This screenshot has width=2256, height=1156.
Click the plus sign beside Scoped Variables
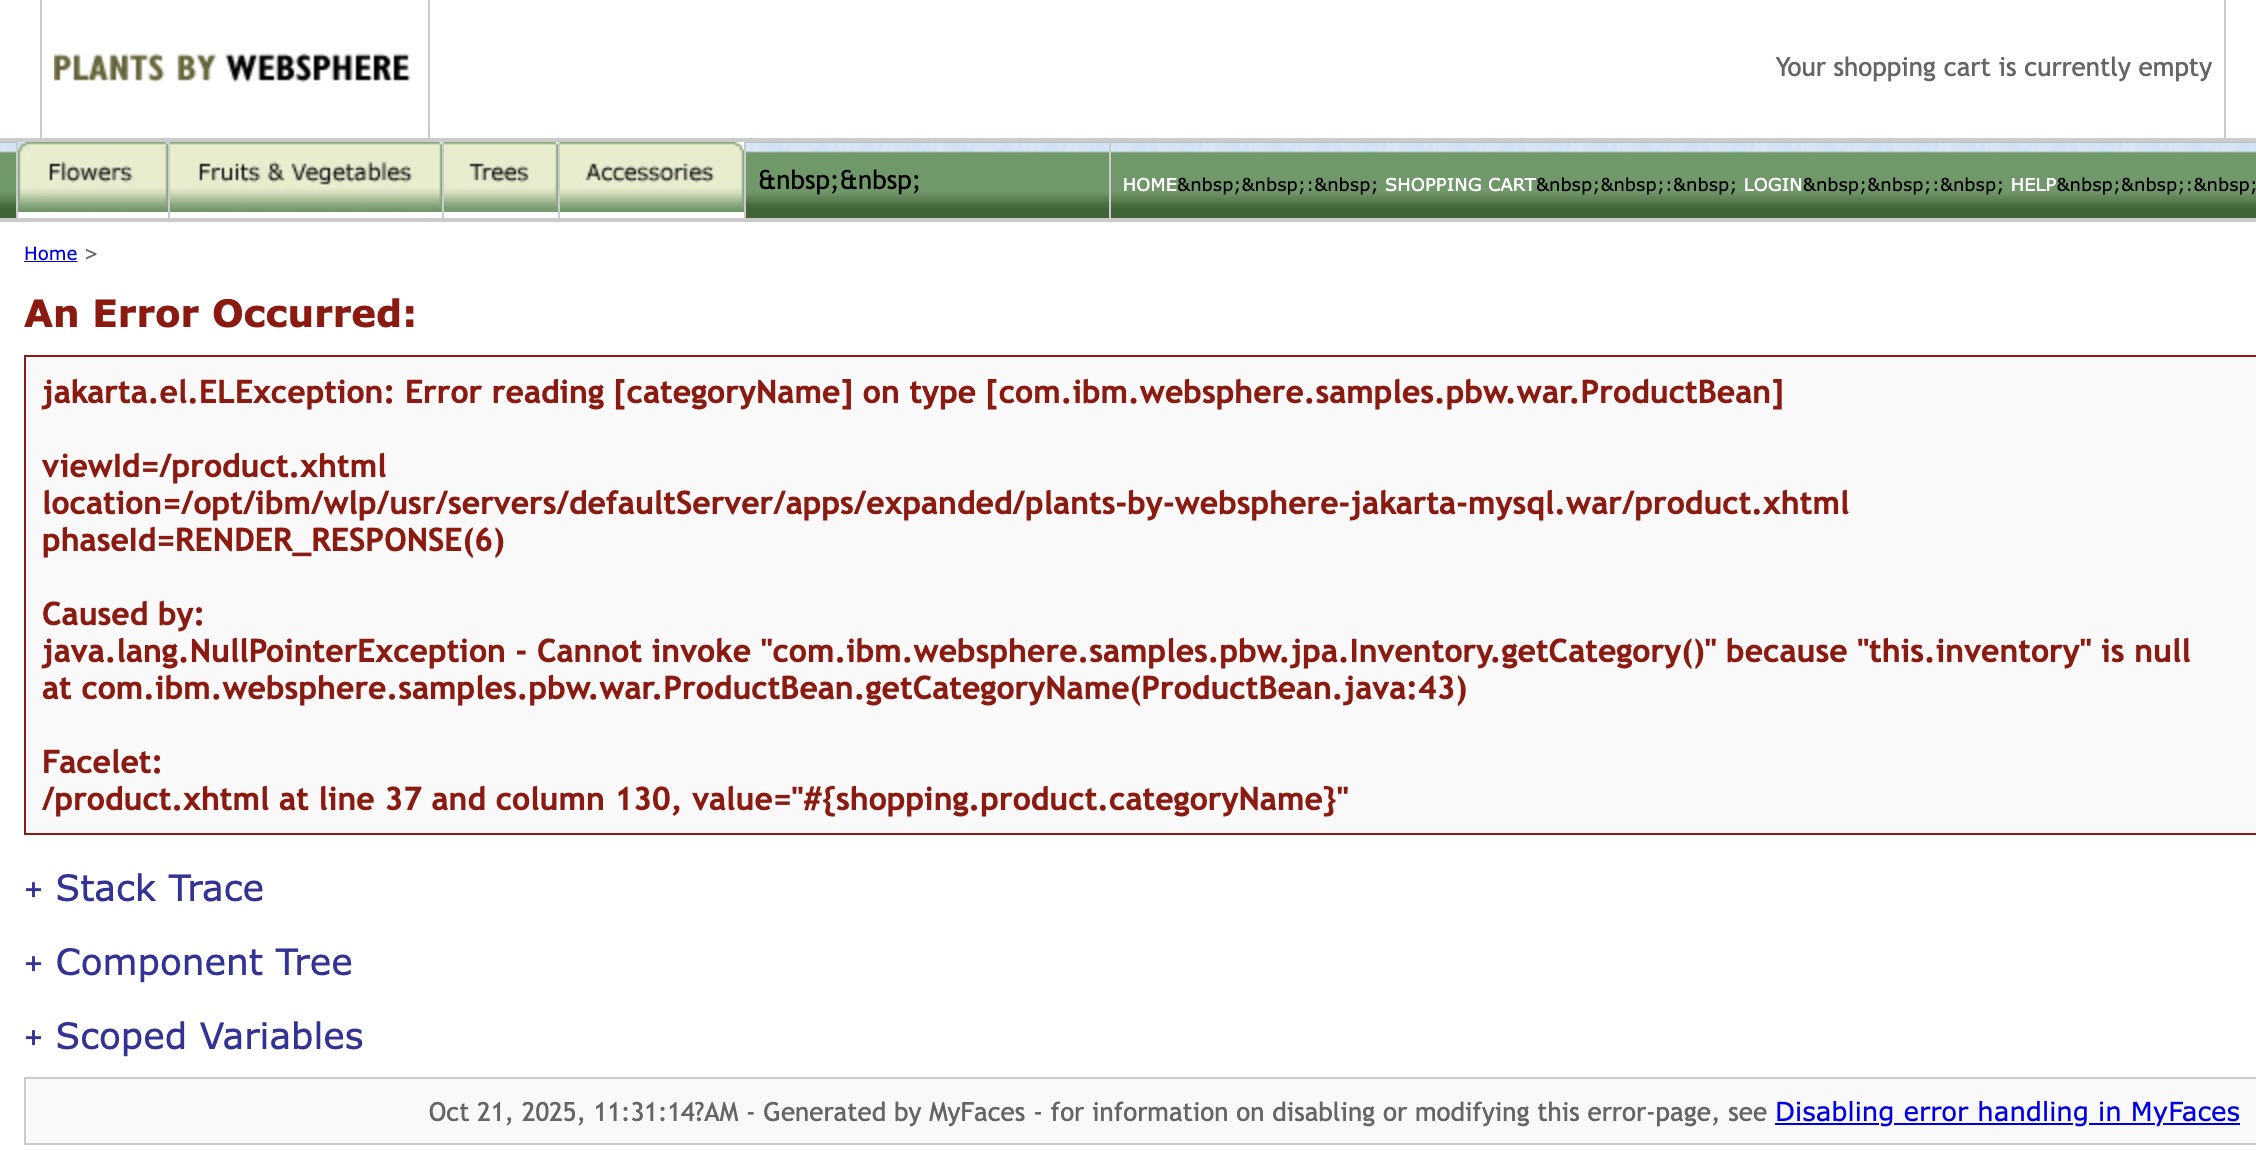[x=34, y=1038]
